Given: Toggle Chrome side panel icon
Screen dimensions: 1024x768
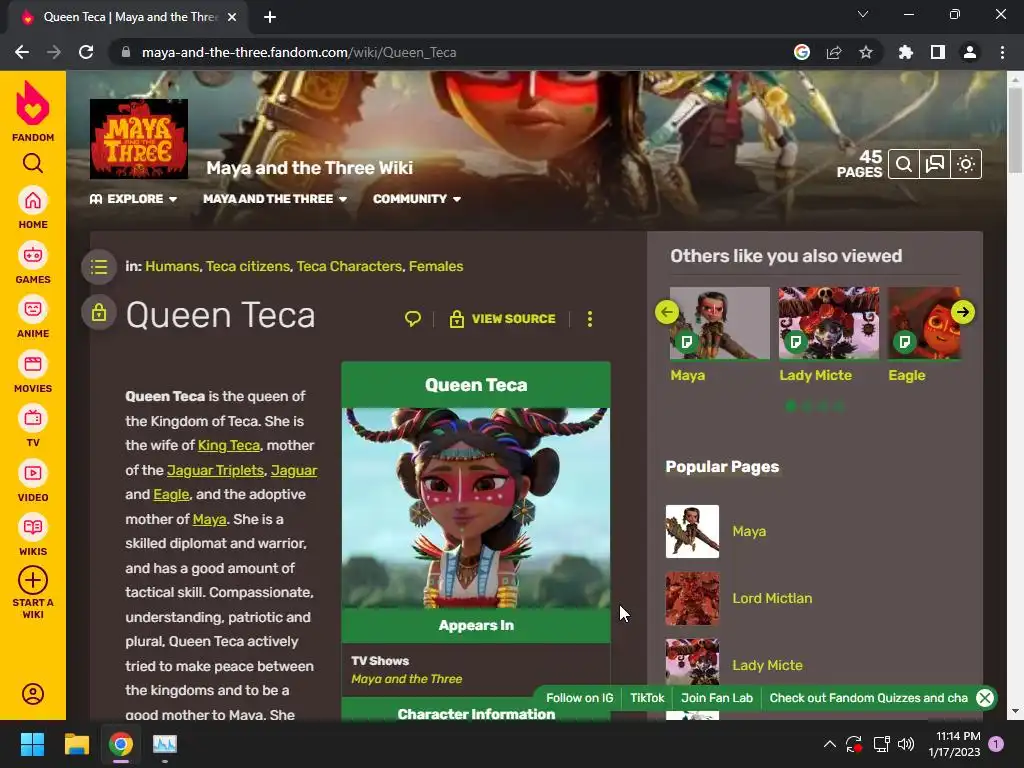Looking at the screenshot, I should pos(938,52).
